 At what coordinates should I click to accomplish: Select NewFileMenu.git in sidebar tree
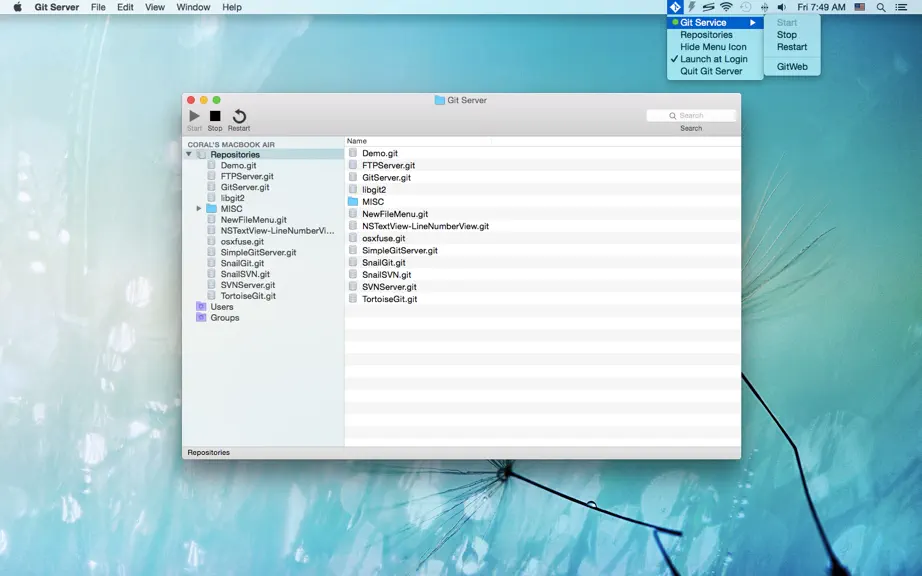[253, 220]
